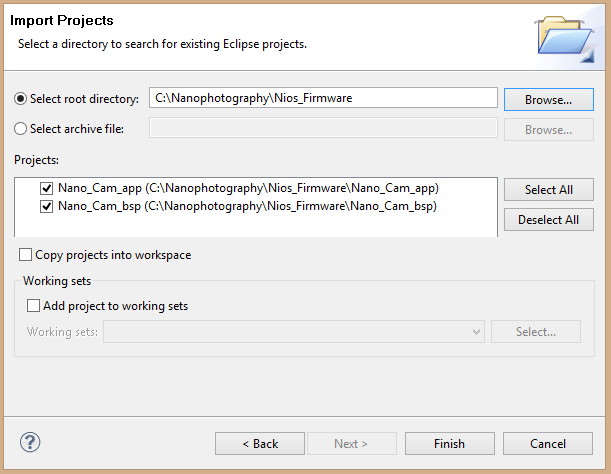Enable Copy projects into workspace

pos(25,255)
